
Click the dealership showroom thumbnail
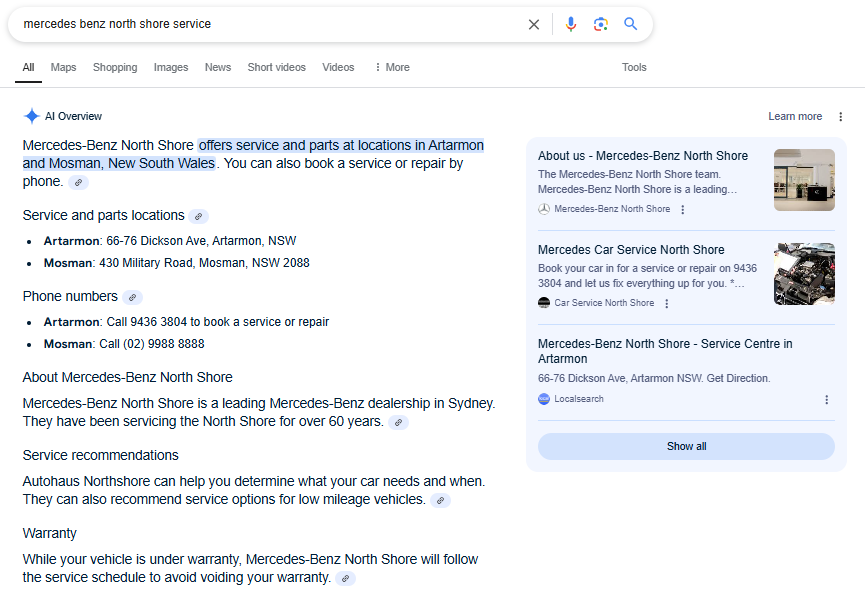click(804, 180)
